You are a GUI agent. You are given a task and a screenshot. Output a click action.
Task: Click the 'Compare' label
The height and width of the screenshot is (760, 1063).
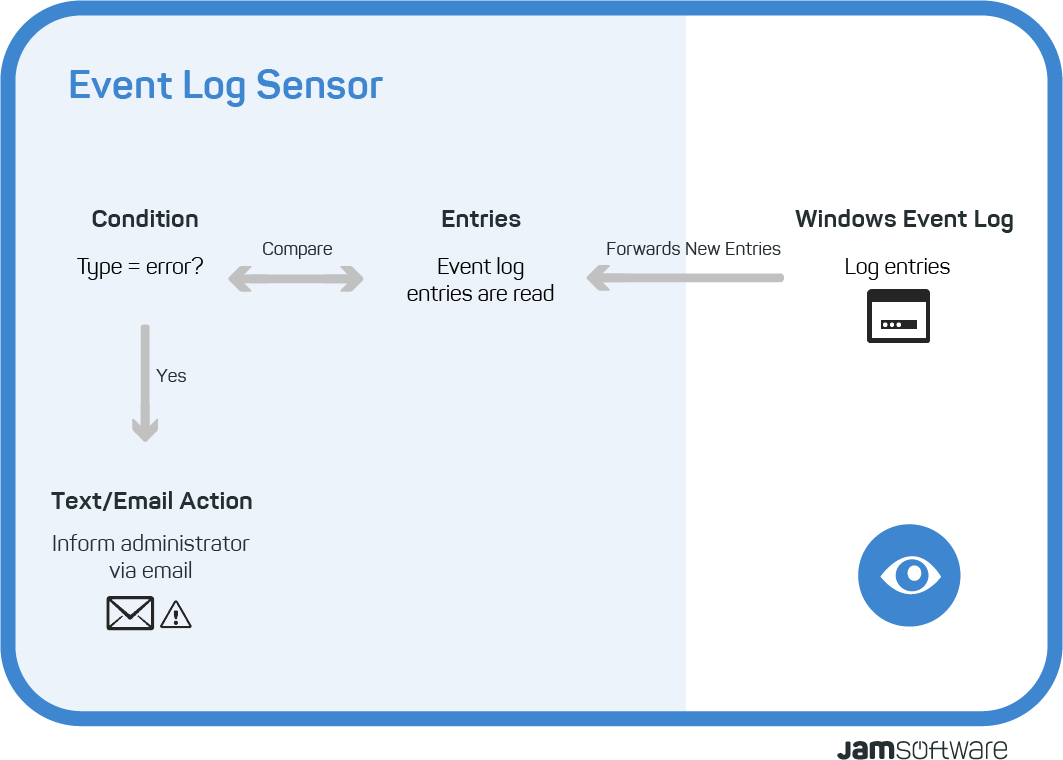pyautogui.click(x=297, y=249)
